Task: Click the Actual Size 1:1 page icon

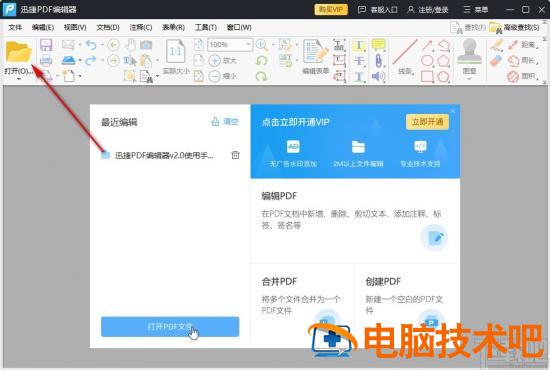Action: pyautogui.click(x=176, y=52)
